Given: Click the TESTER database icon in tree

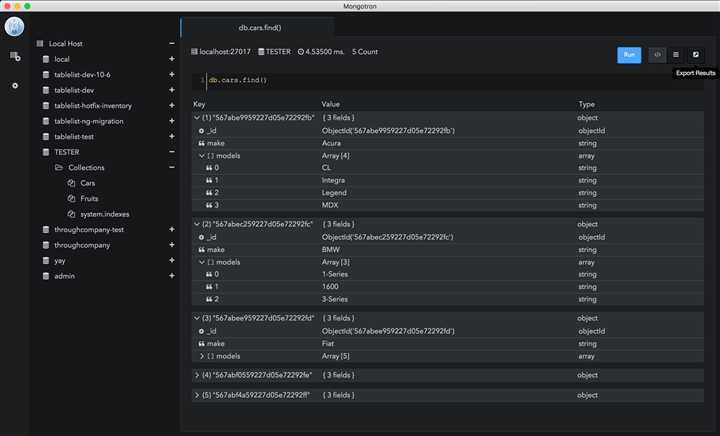Looking at the screenshot, I should [x=45, y=152].
